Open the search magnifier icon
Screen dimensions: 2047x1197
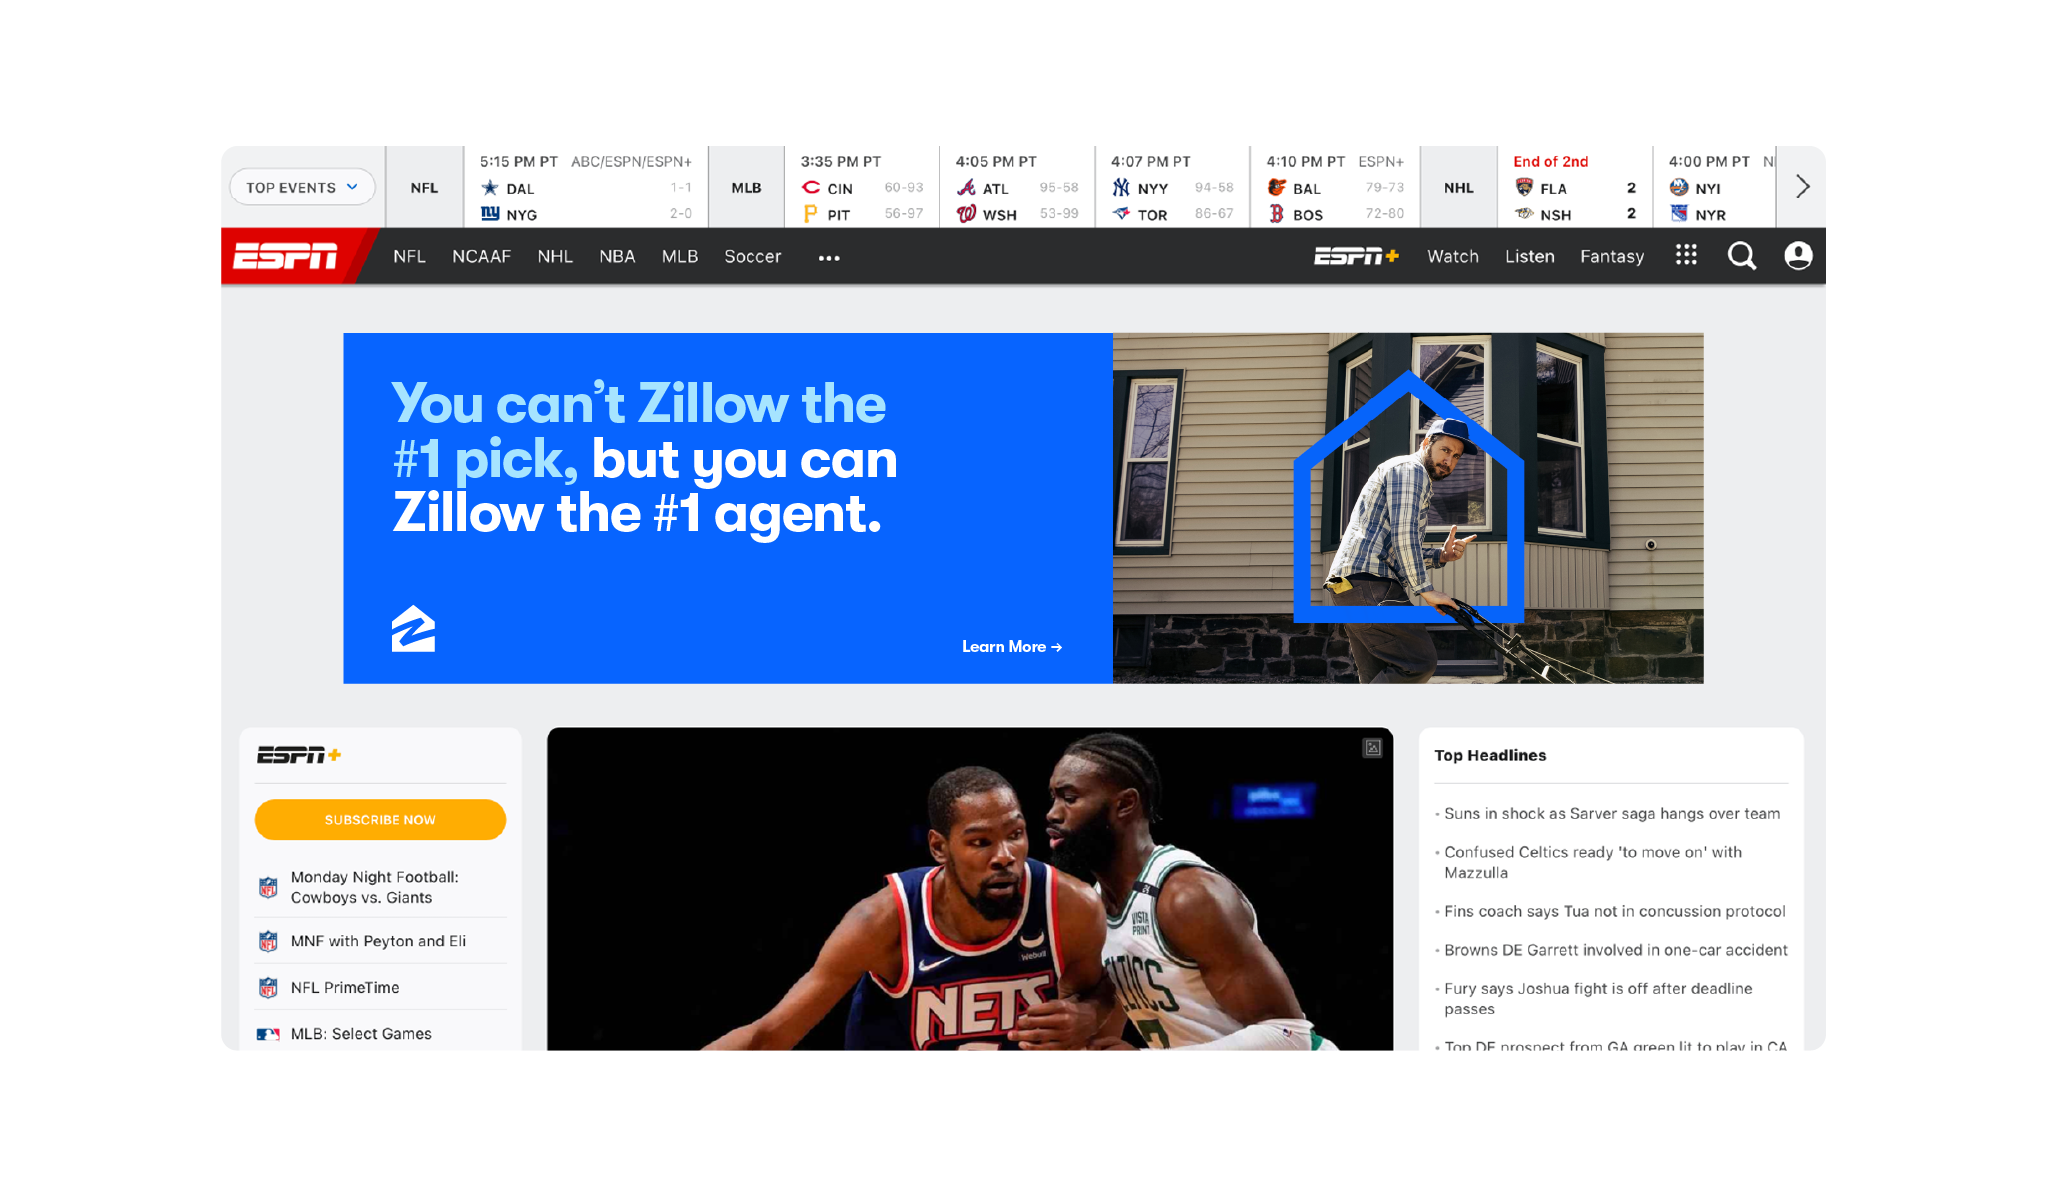[1741, 256]
